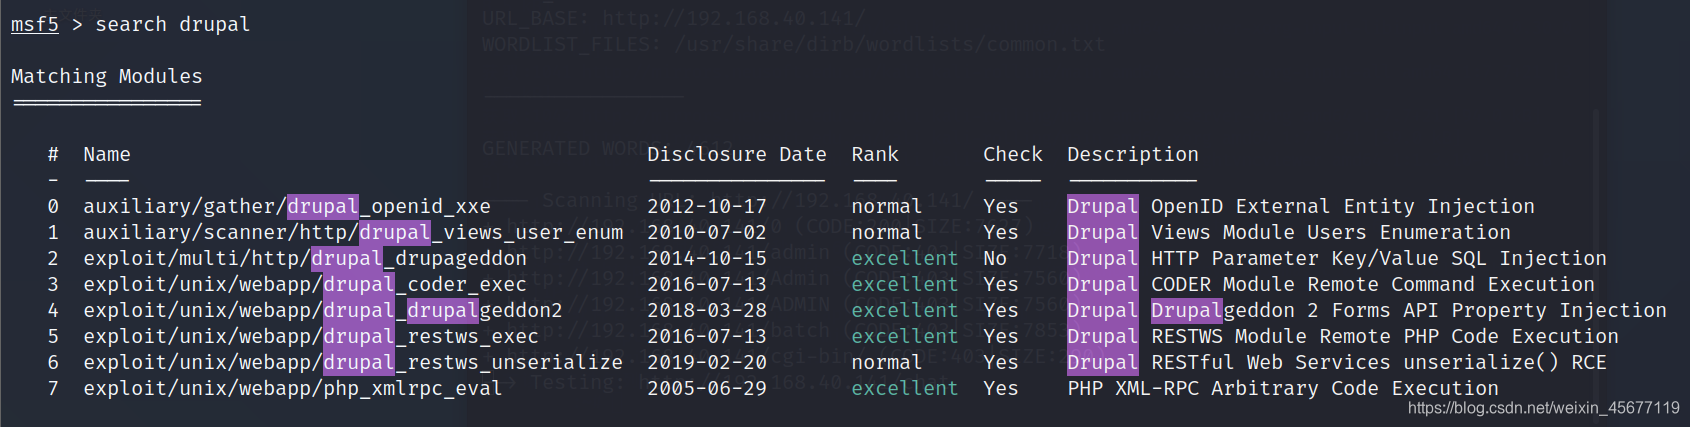
Task: Click disclosure date 2005-06-29
Action: pyautogui.click(x=707, y=388)
